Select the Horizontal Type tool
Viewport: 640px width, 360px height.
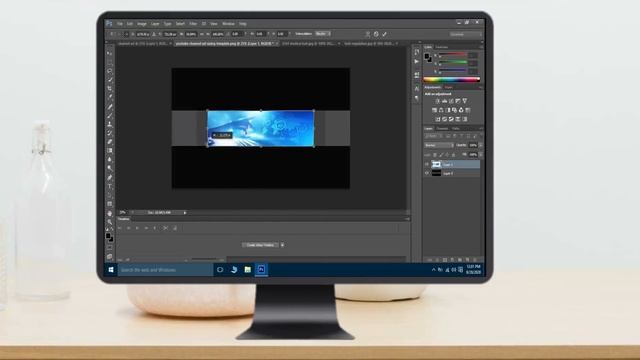109,186
